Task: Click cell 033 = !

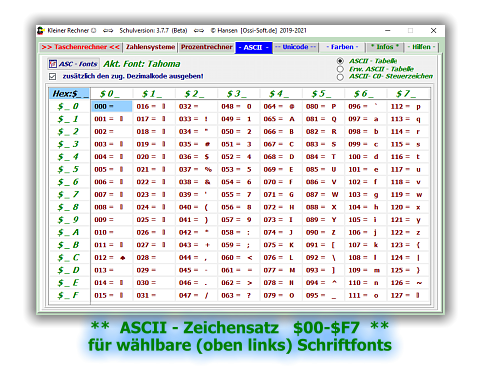Action: click(196, 119)
